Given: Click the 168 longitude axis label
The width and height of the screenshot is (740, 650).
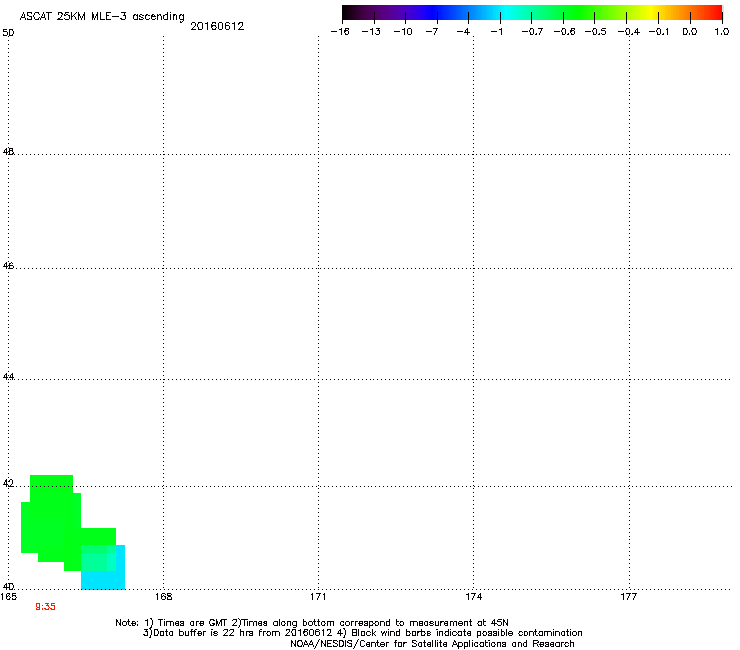Looking at the screenshot, I should (x=164, y=597).
